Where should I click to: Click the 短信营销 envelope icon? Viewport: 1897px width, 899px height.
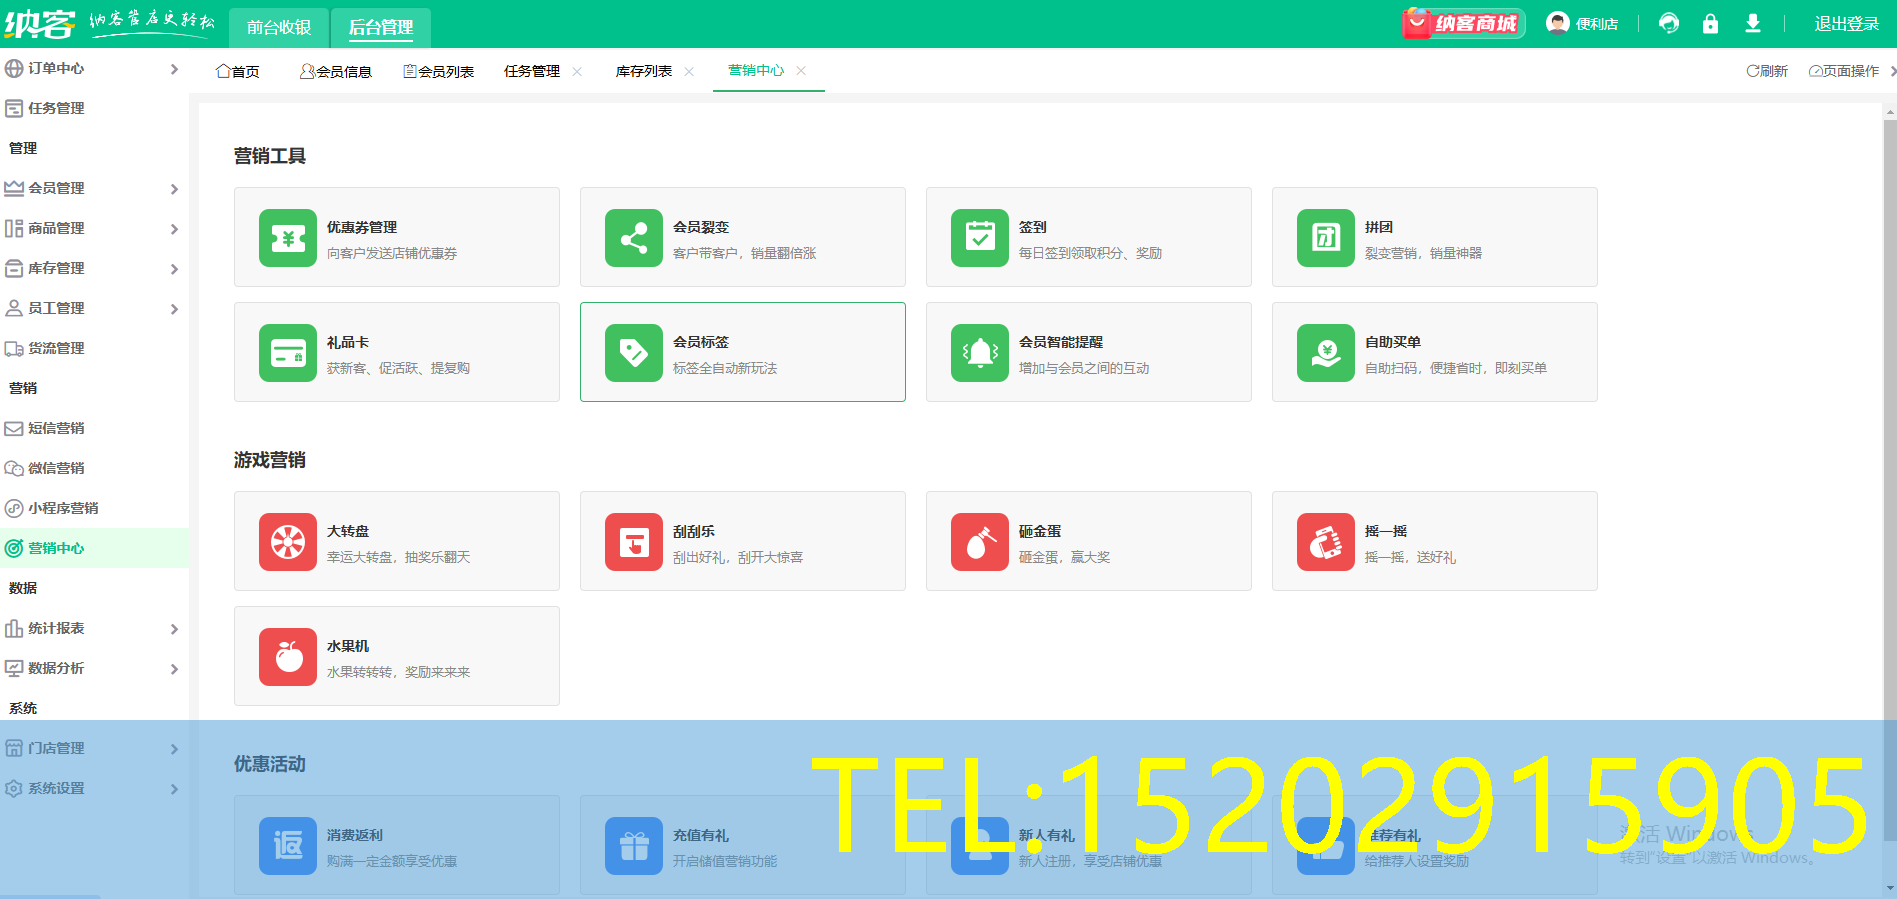point(14,428)
